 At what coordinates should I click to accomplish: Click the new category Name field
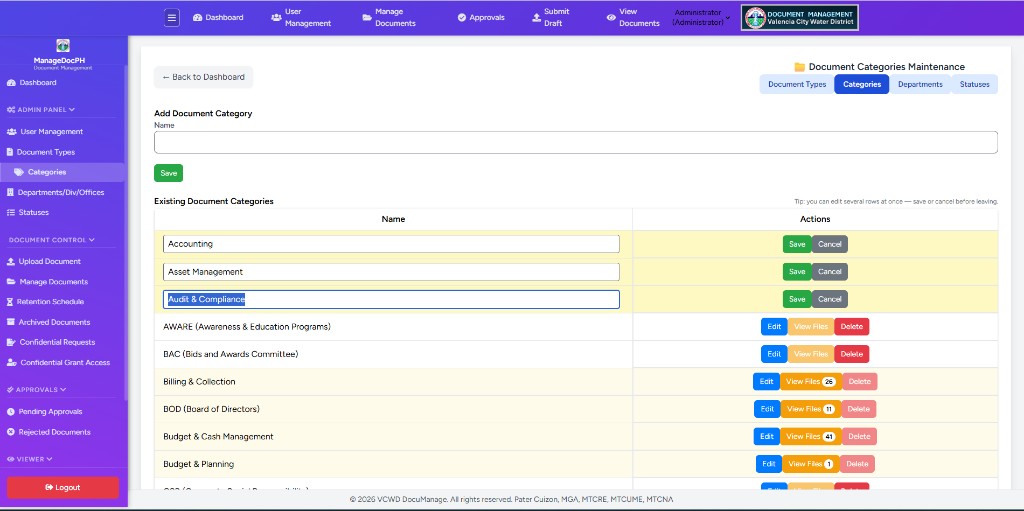point(575,142)
